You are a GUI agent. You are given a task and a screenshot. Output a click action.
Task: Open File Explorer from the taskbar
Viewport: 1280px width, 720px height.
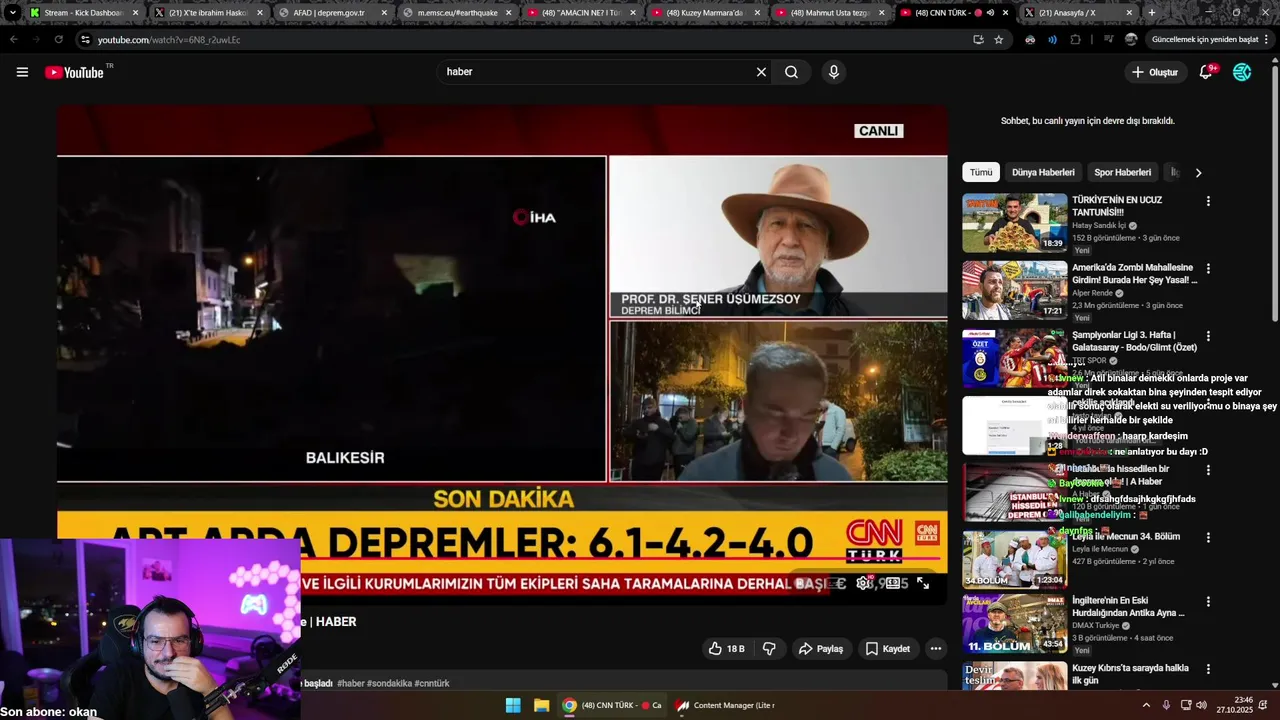pyautogui.click(x=541, y=705)
